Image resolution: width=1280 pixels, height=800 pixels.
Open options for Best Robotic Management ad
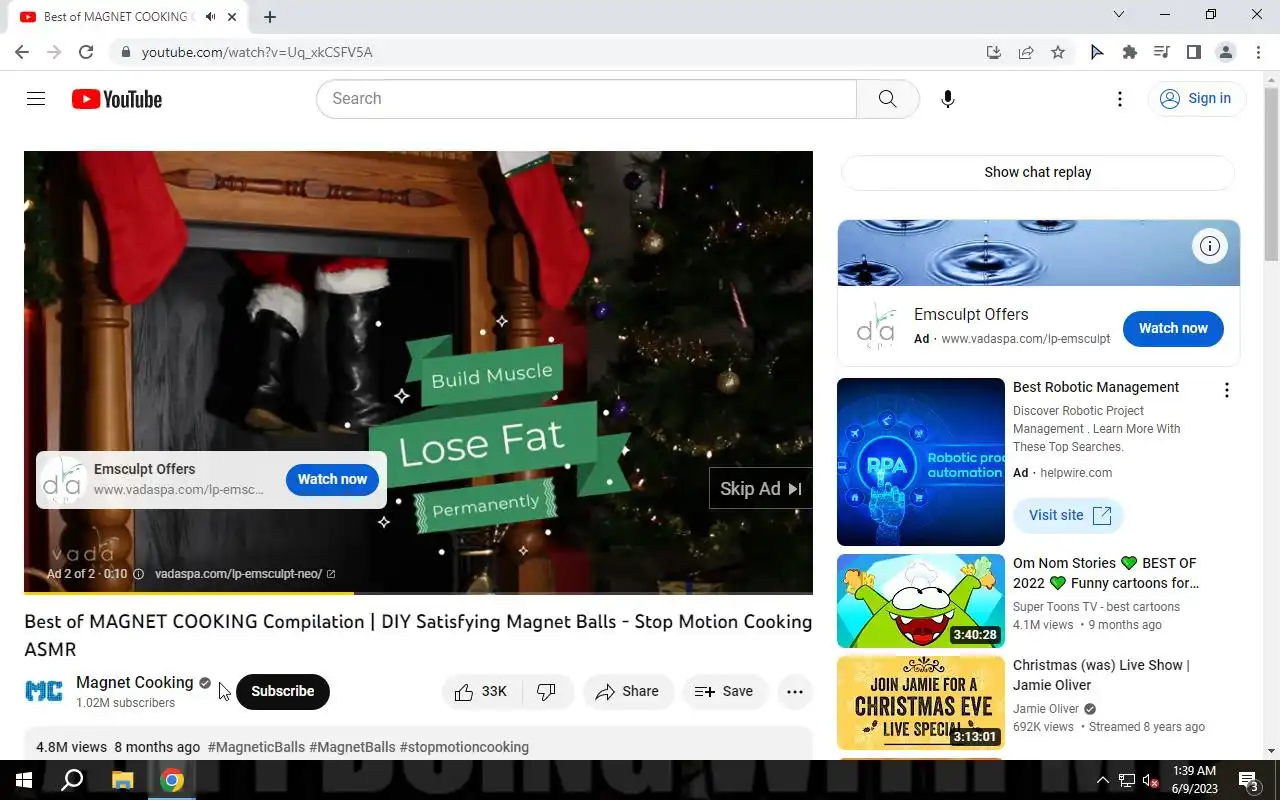(1227, 390)
